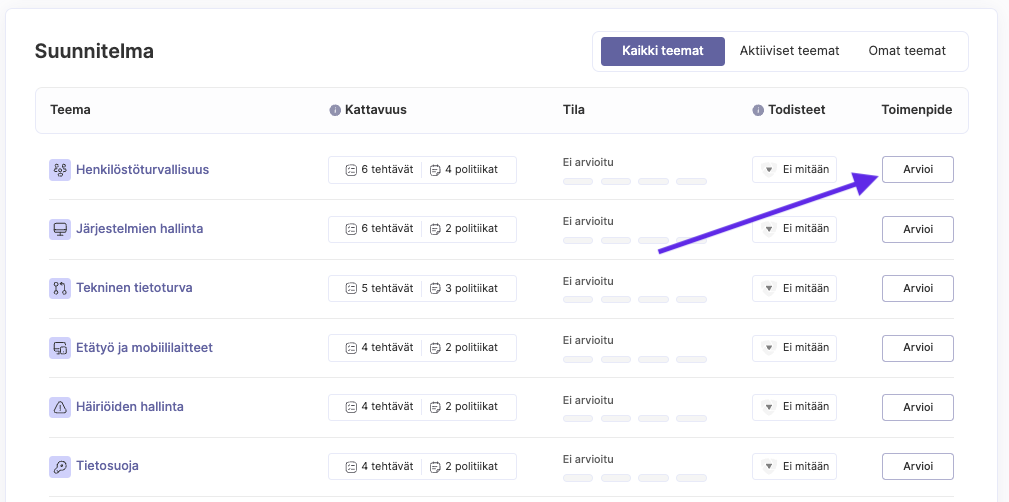Click the Suunnitelma heading
Image resolution: width=1009 pixels, height=502 pixels.
click(94, 51)
